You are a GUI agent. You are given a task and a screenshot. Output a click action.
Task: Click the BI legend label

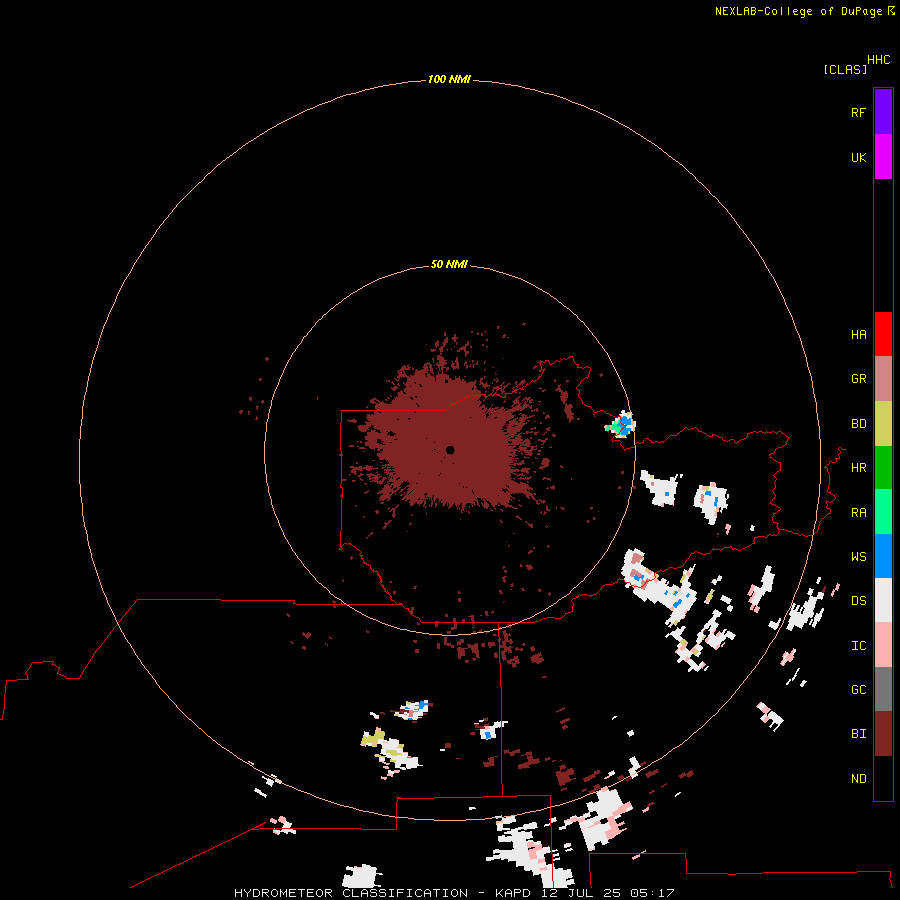(x=858, y=734)
